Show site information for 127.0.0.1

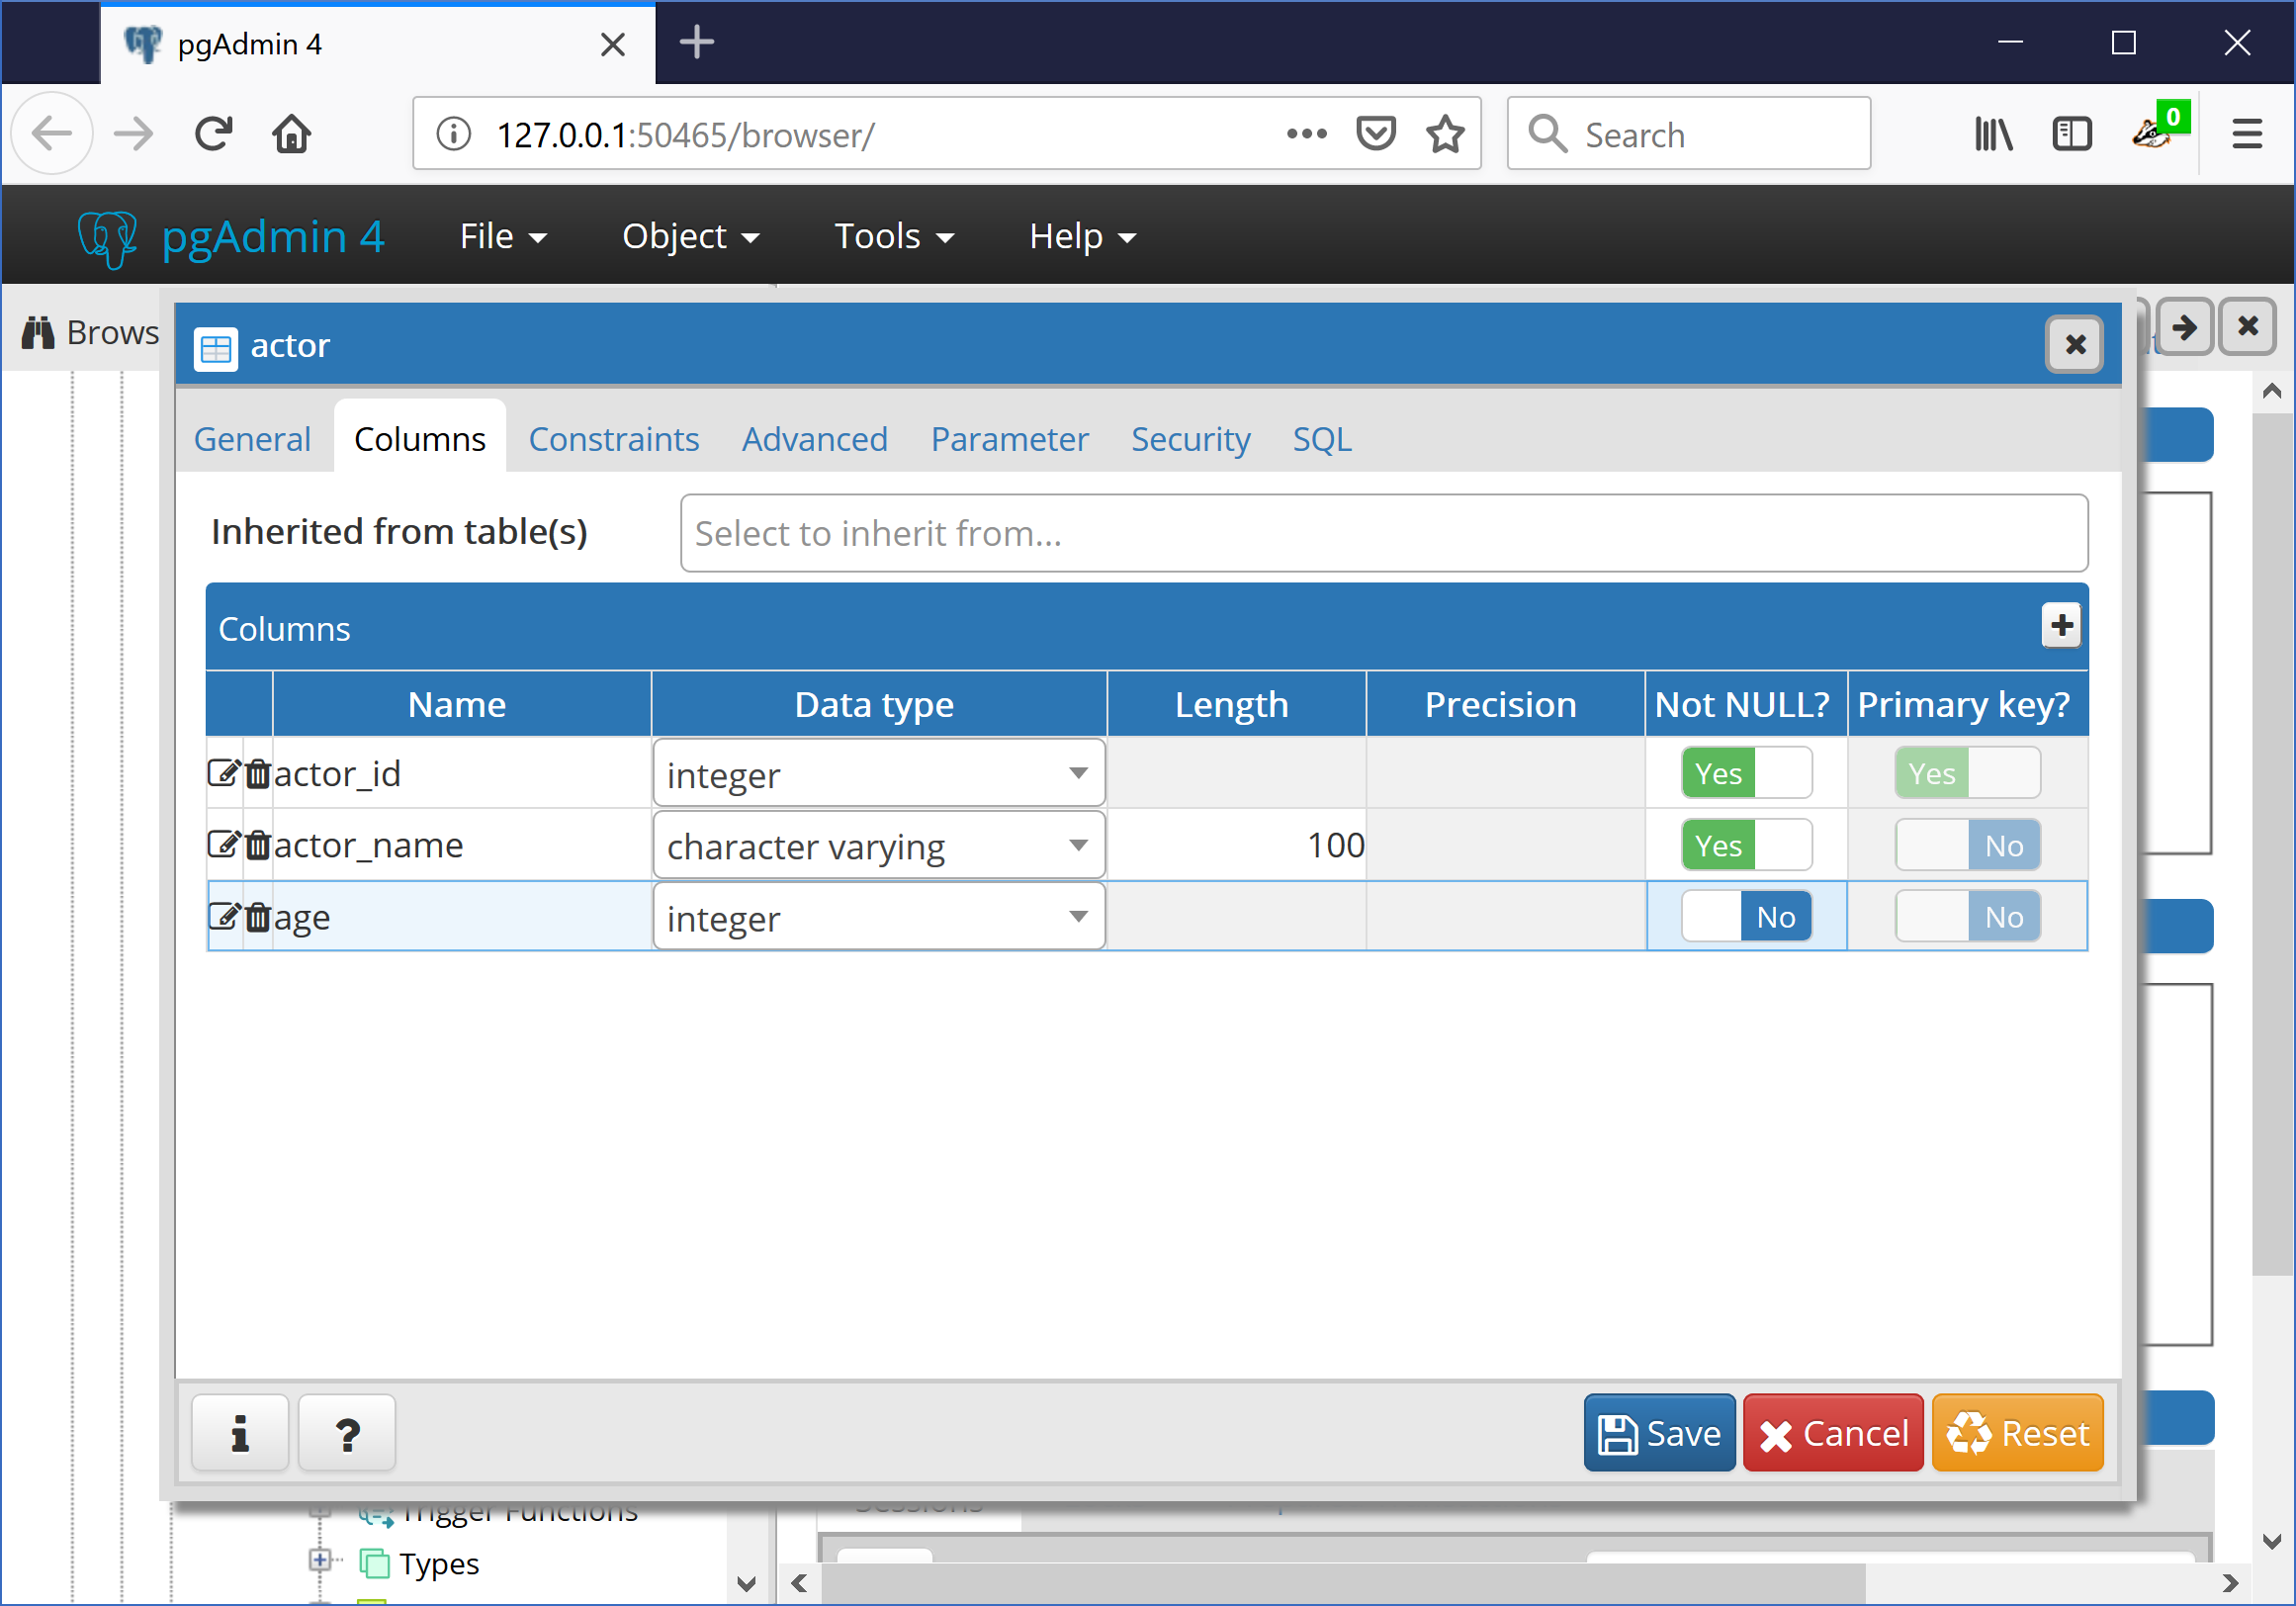pos(454,134)
